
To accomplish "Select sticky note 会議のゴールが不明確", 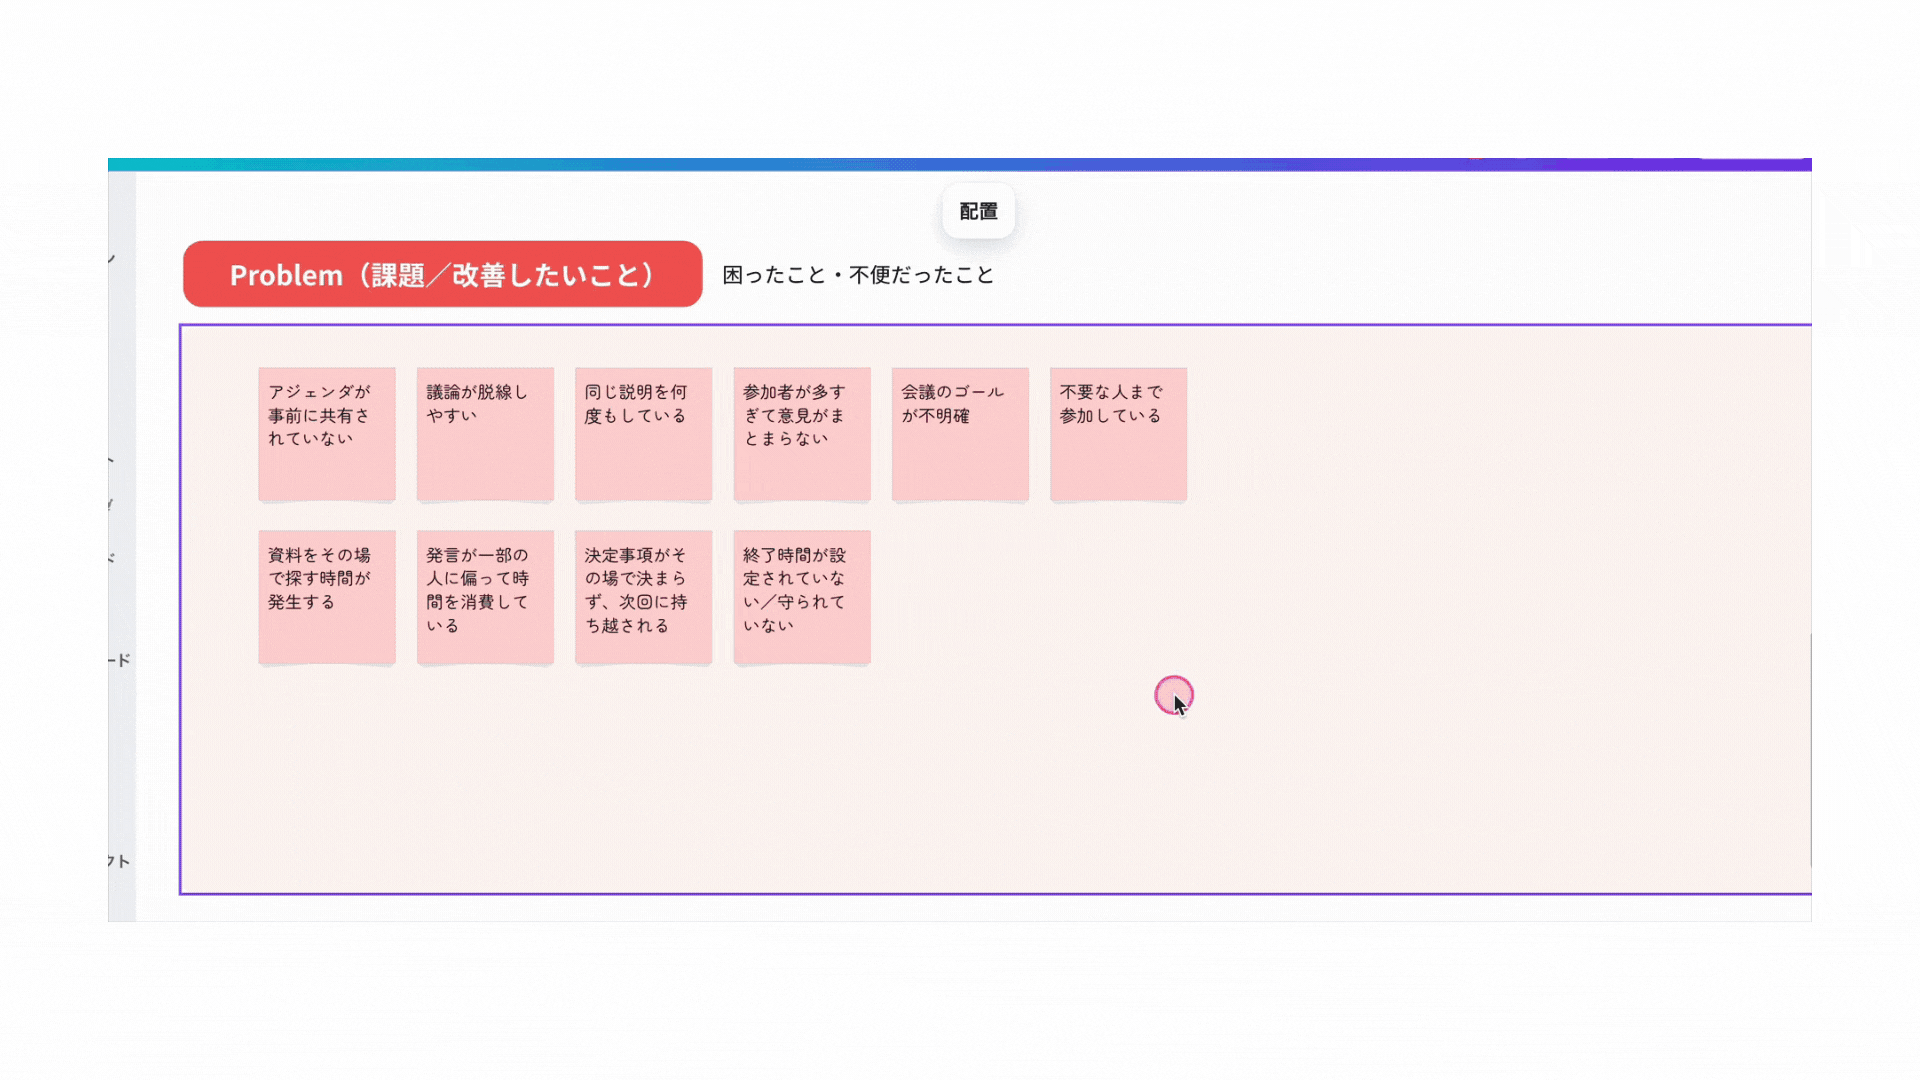I will (960, 433).
